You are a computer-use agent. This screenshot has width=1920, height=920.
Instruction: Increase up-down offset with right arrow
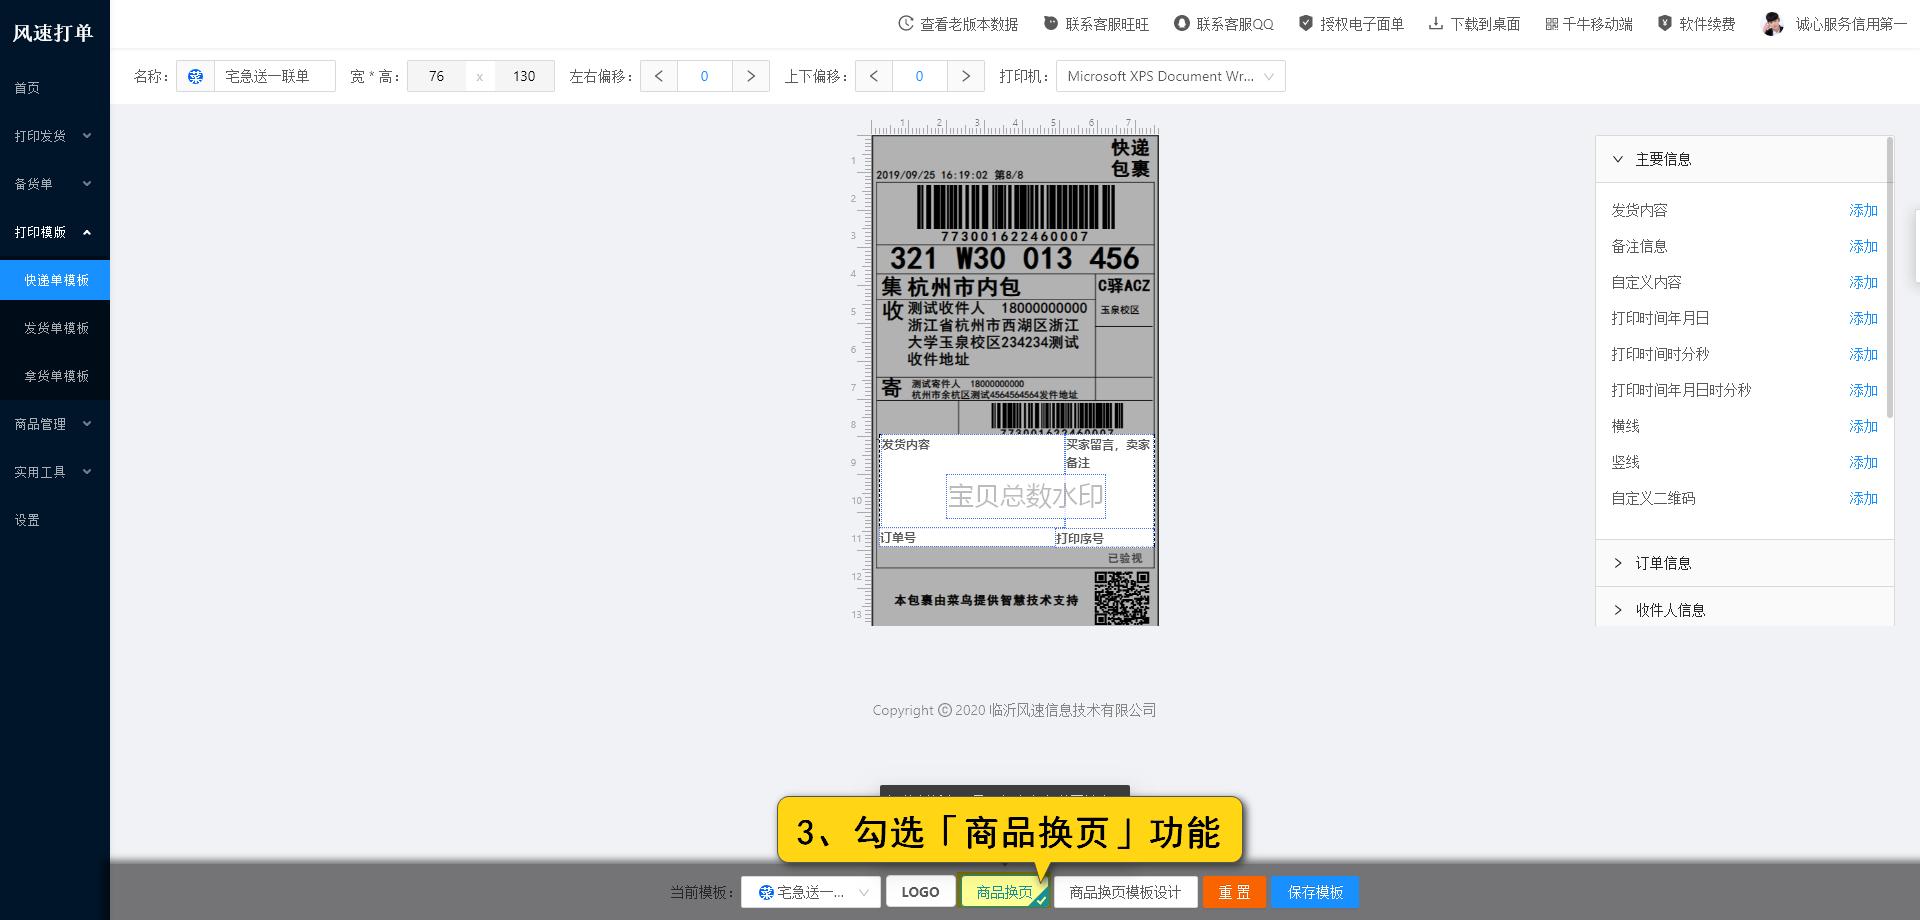click(x=966, y=76)
